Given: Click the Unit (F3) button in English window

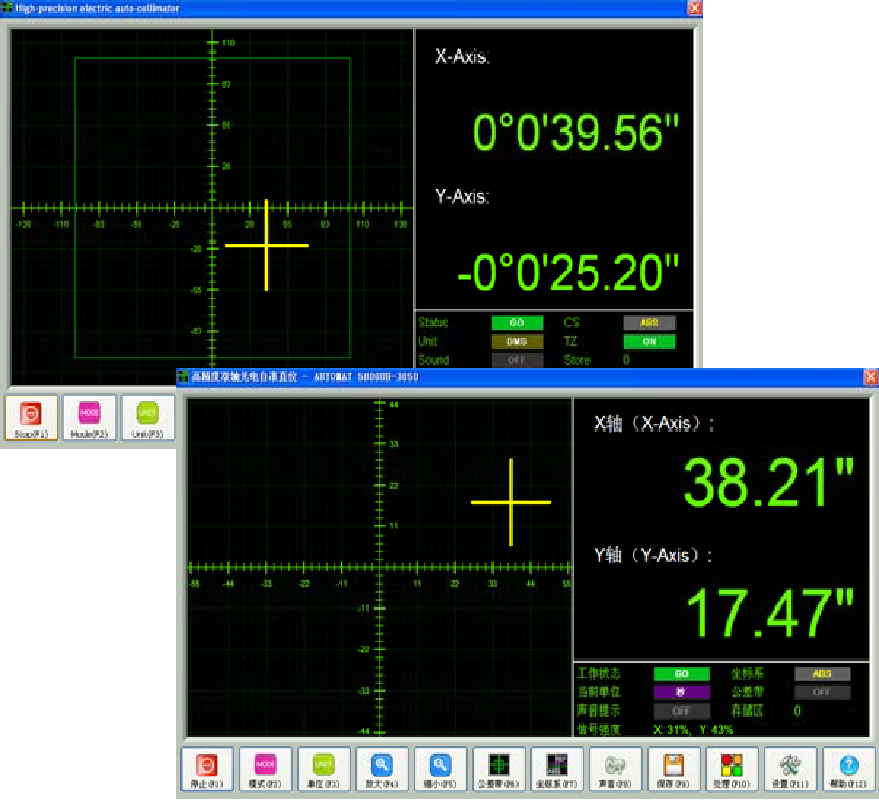Looking at the screenshot, I should coord(147,418).
